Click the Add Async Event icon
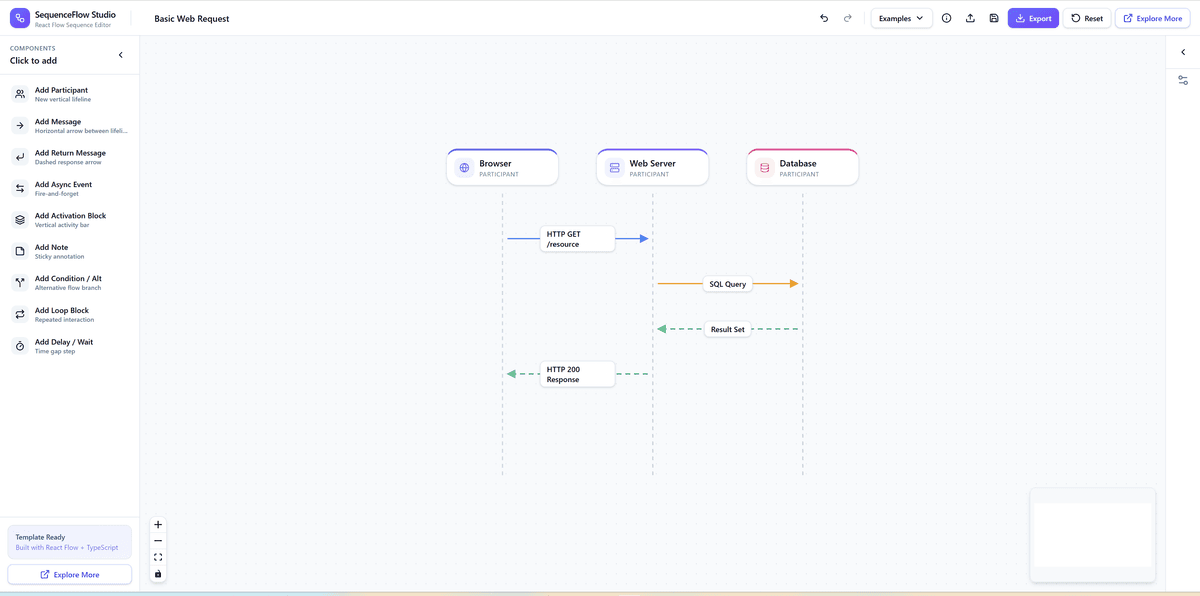1200x596 pixels. tap(20, 188)
